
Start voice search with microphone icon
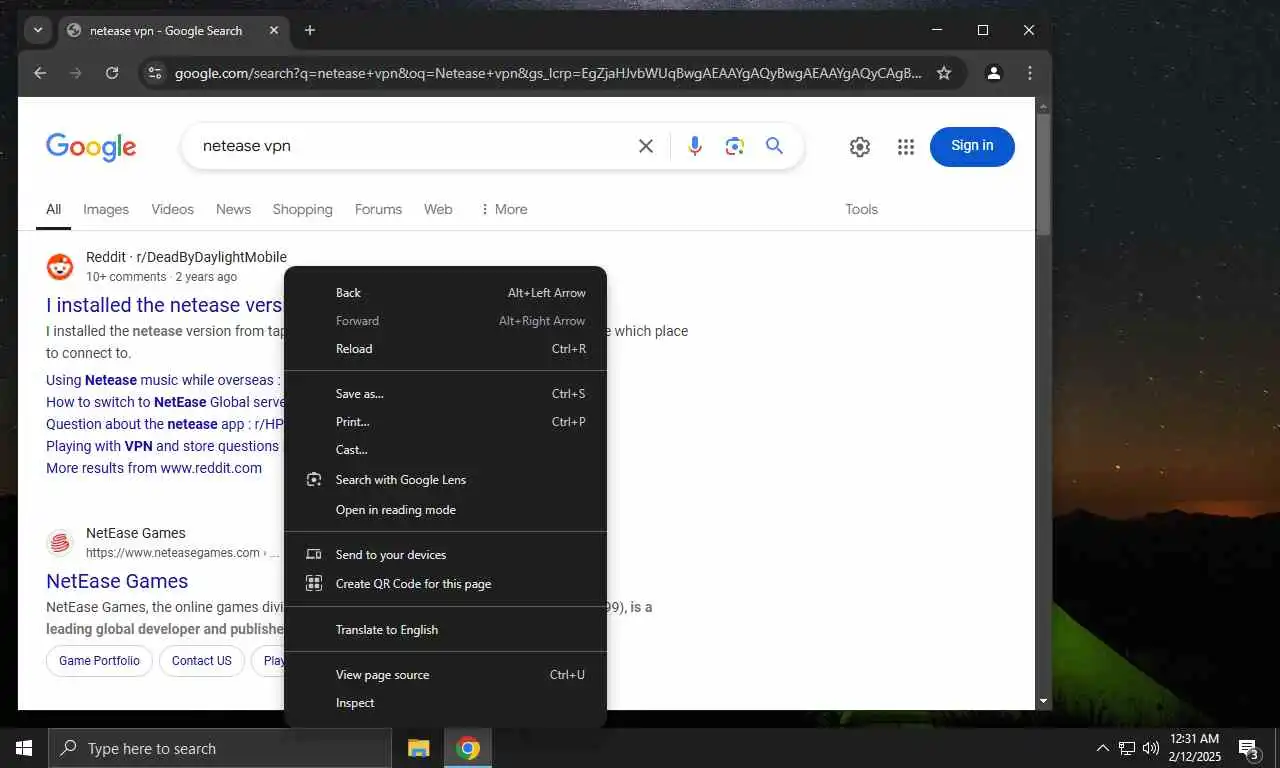click(x=695, y=146)
